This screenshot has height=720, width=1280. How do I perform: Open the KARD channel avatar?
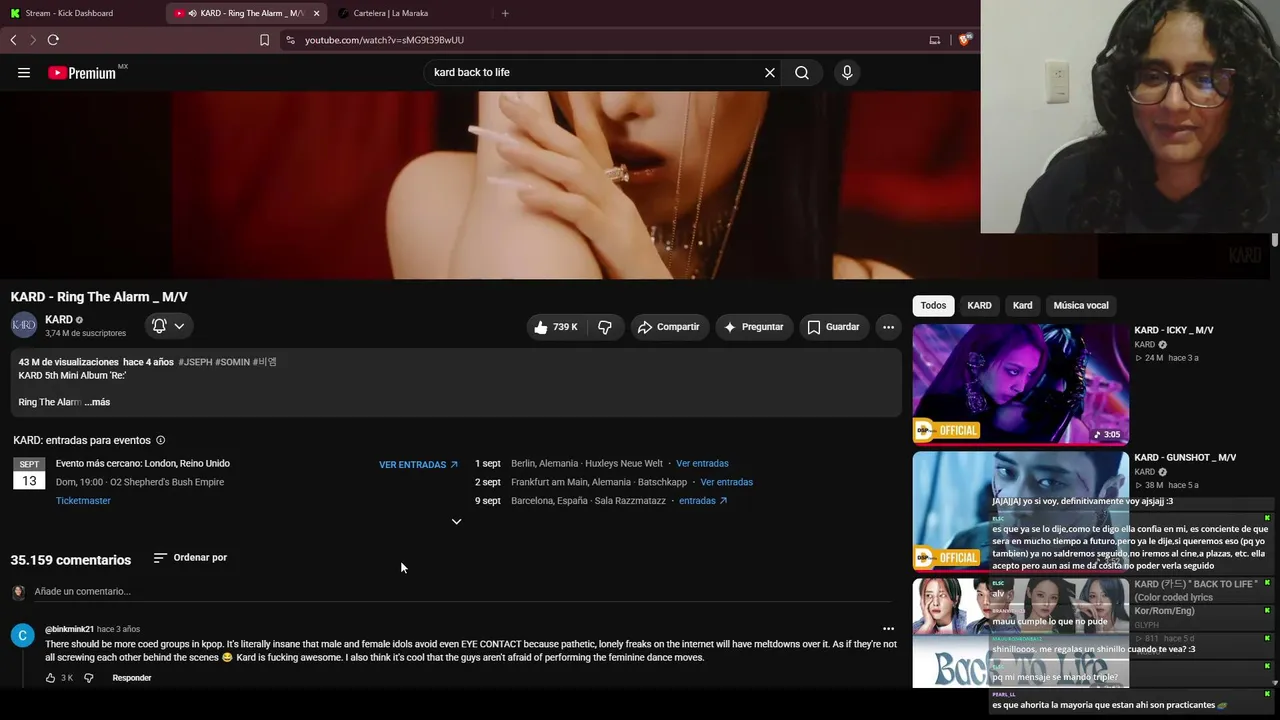pyautogui.click(x=24, y=325)
